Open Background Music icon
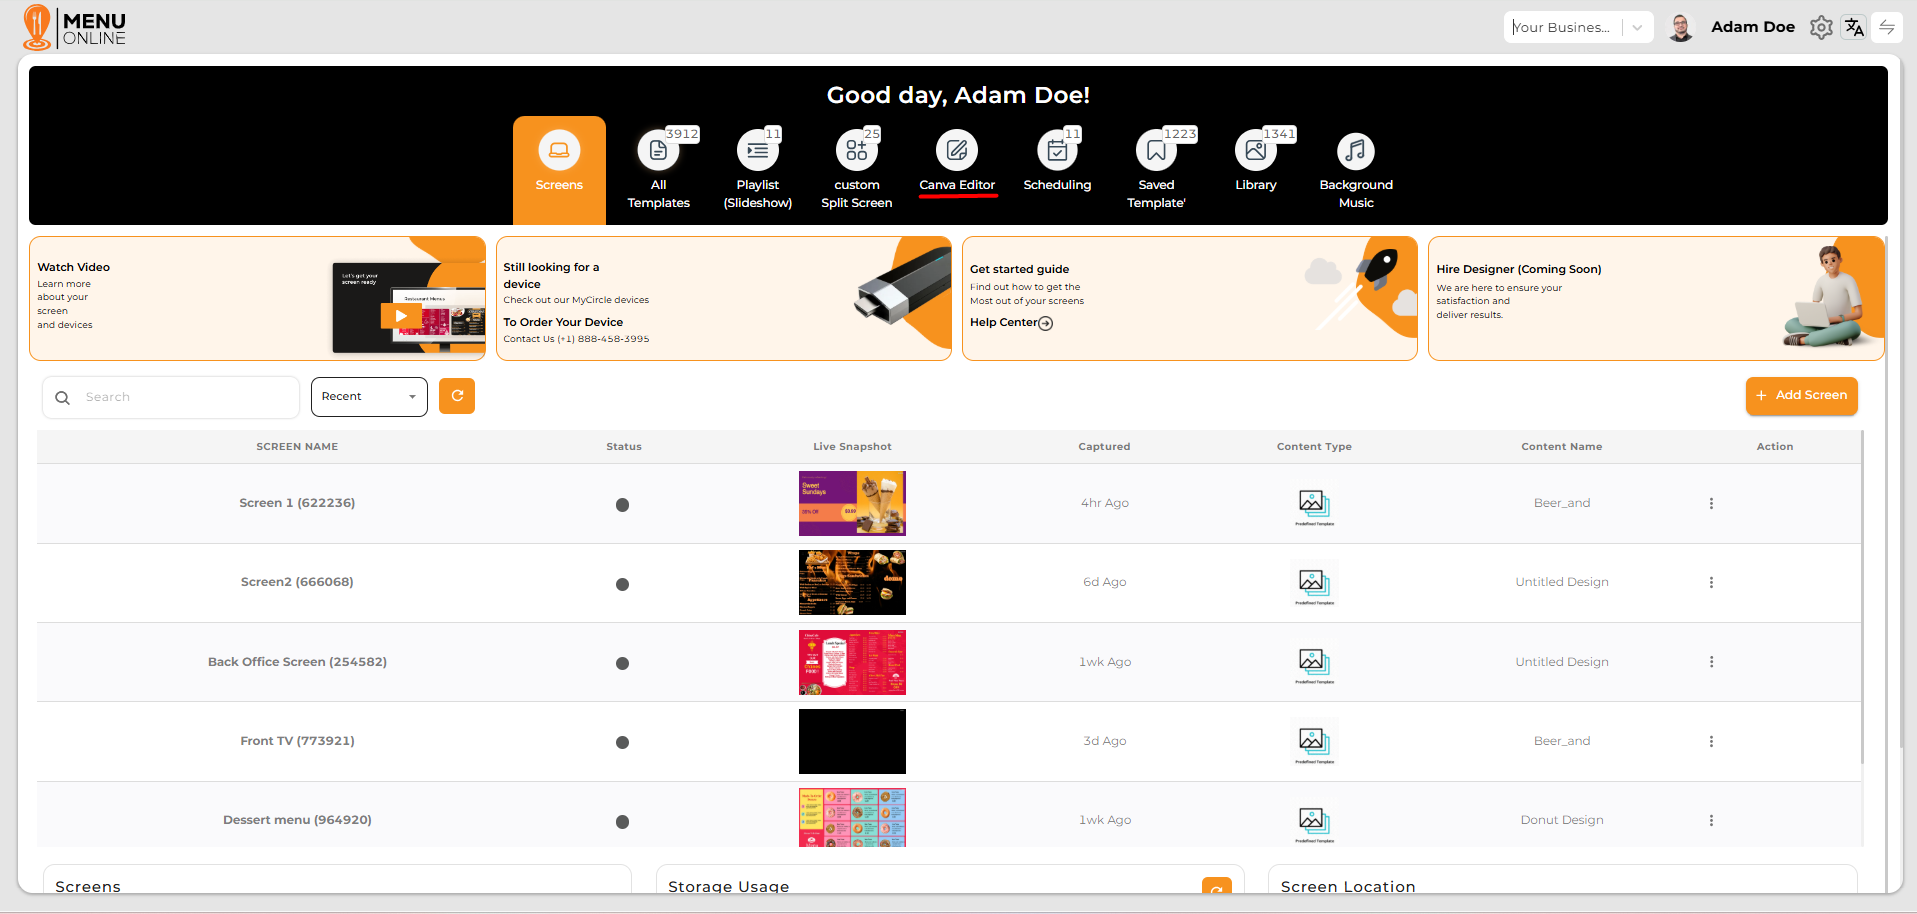 pos(1355,152)
